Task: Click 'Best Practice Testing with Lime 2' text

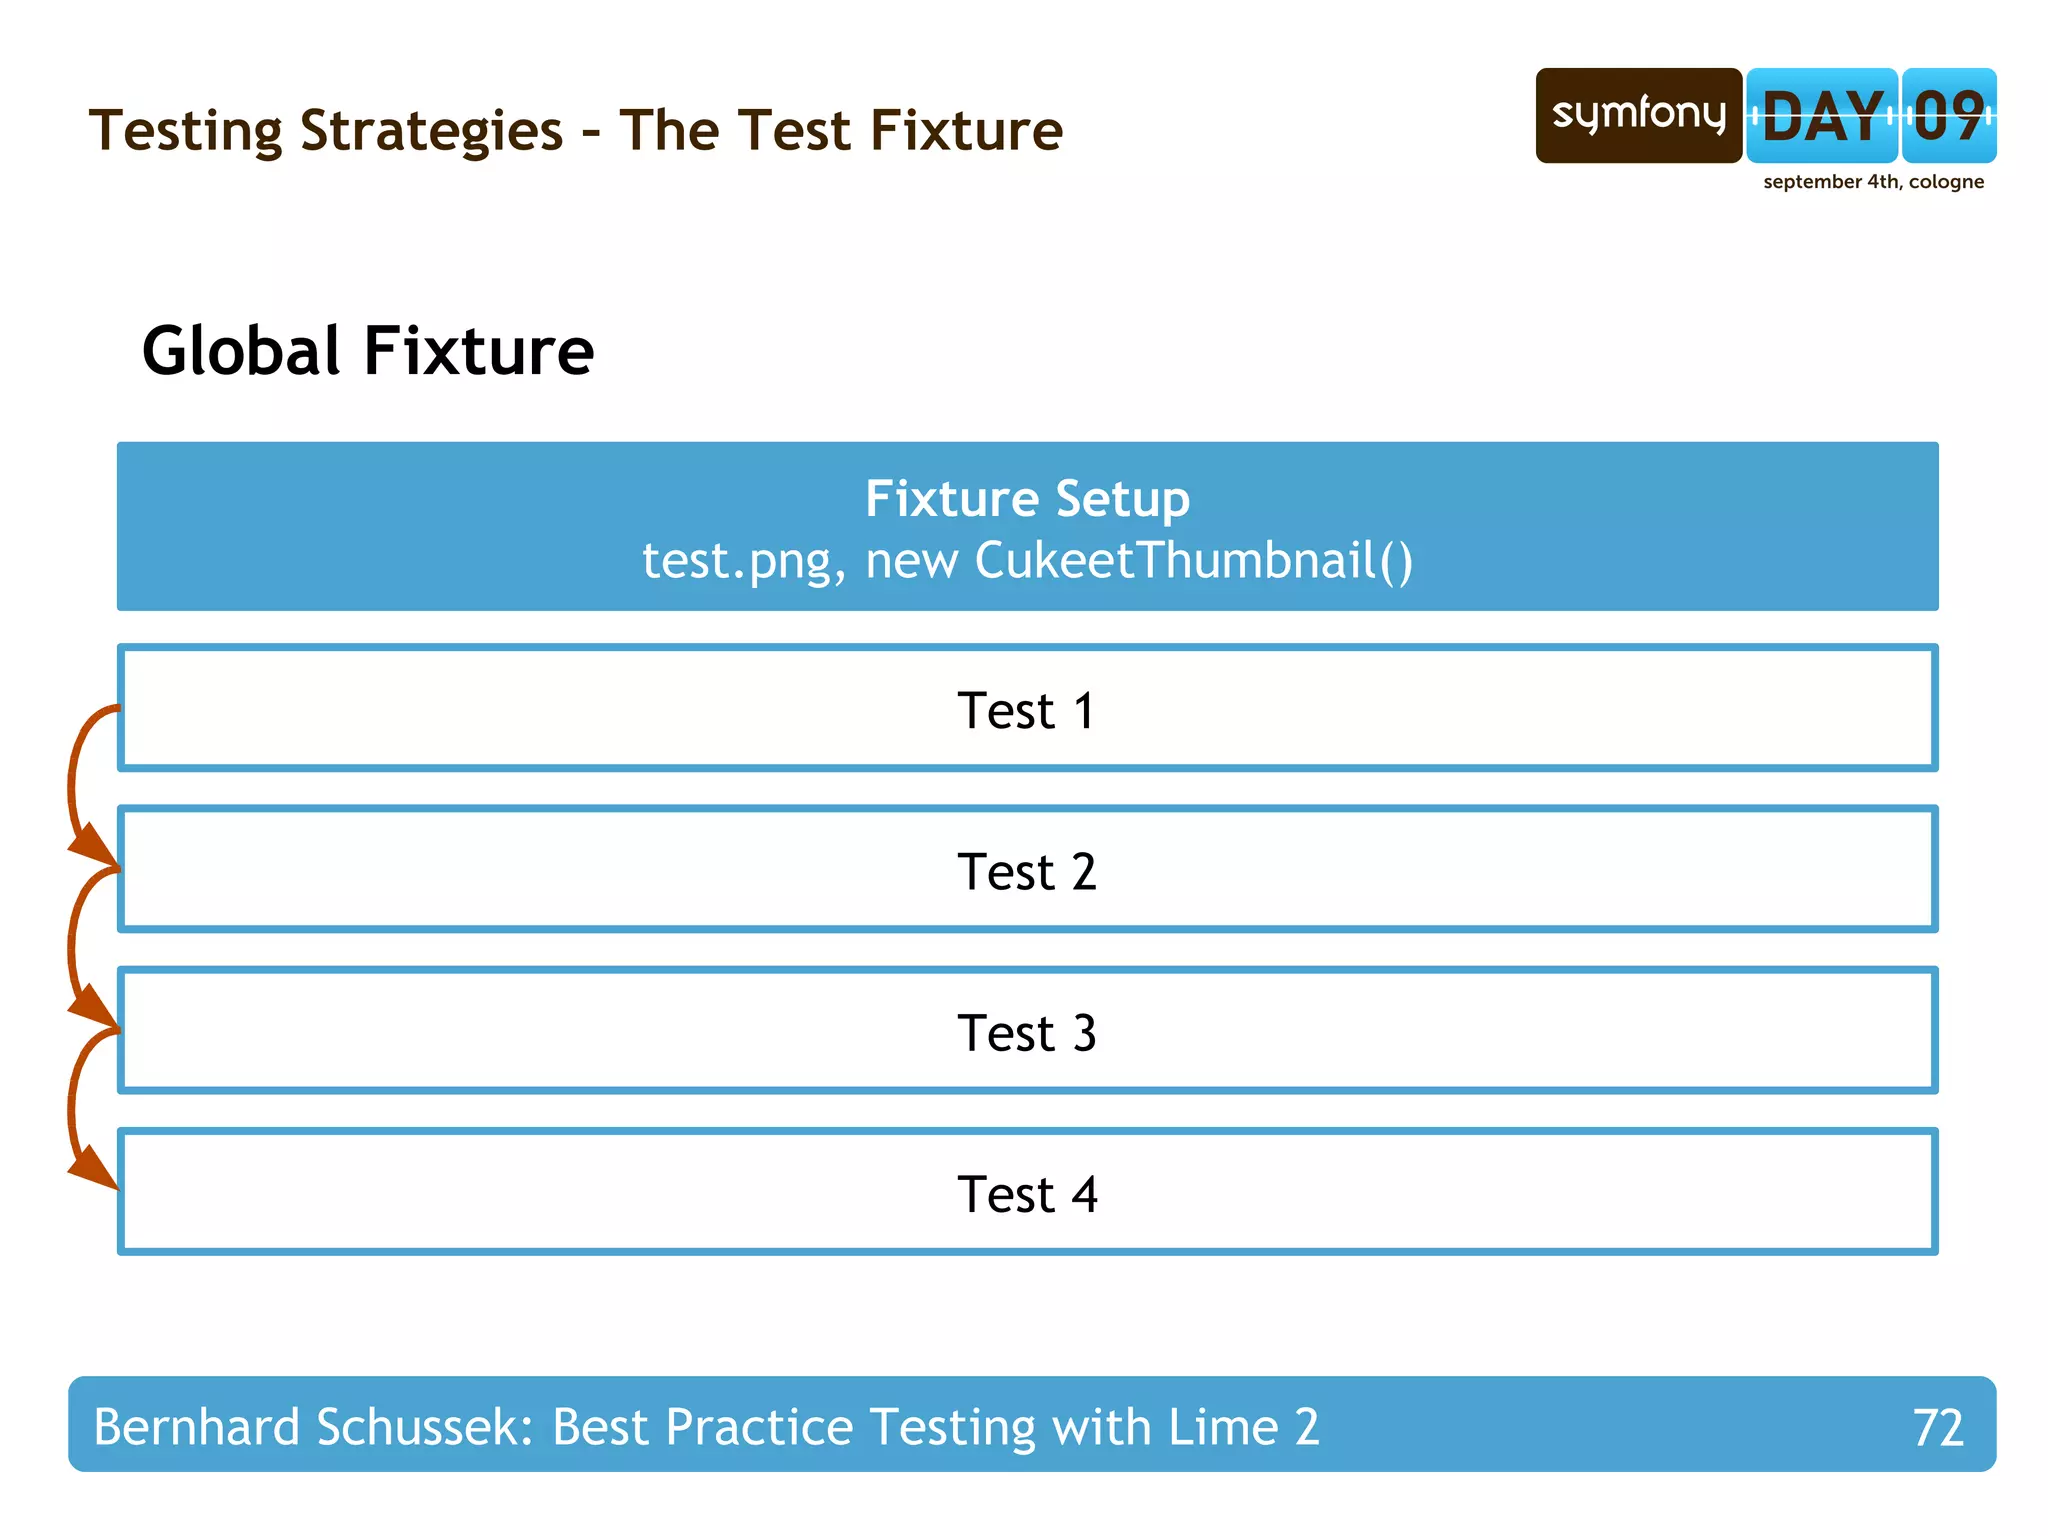Action: point(935,1426)
